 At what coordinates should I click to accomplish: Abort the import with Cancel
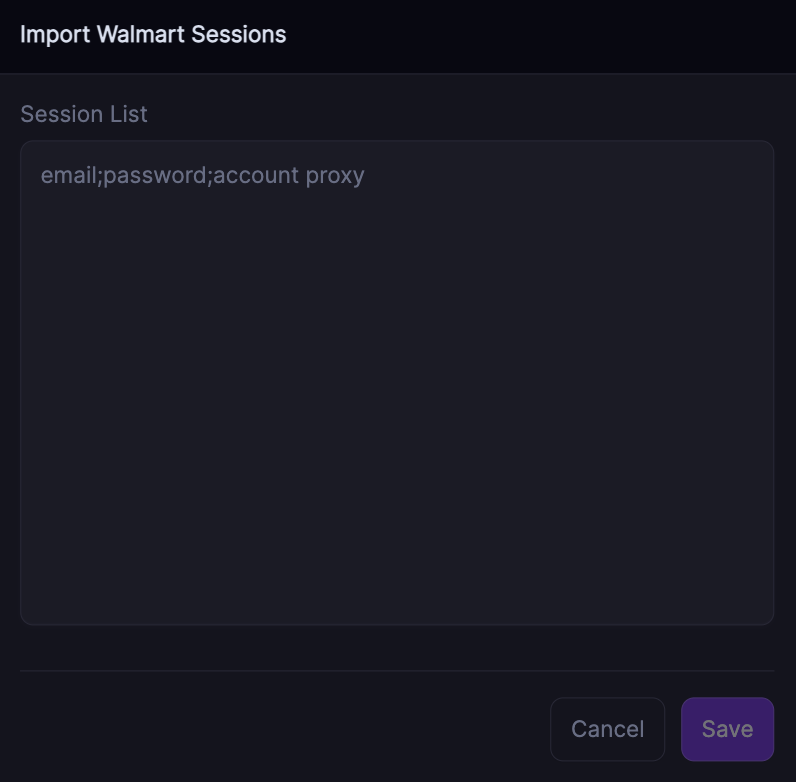tap(607, 729)
